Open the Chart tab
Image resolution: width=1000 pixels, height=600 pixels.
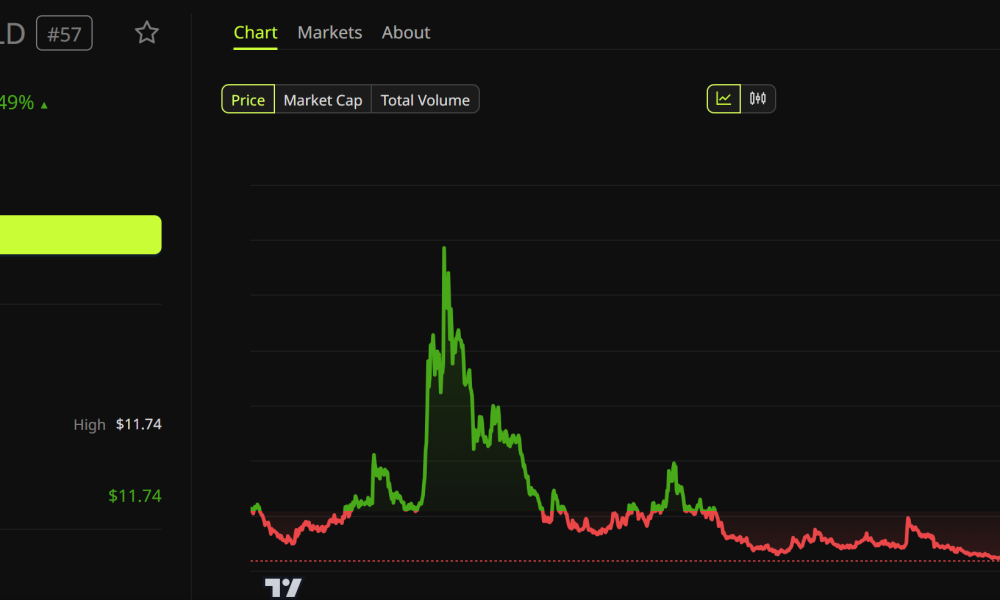255,33
